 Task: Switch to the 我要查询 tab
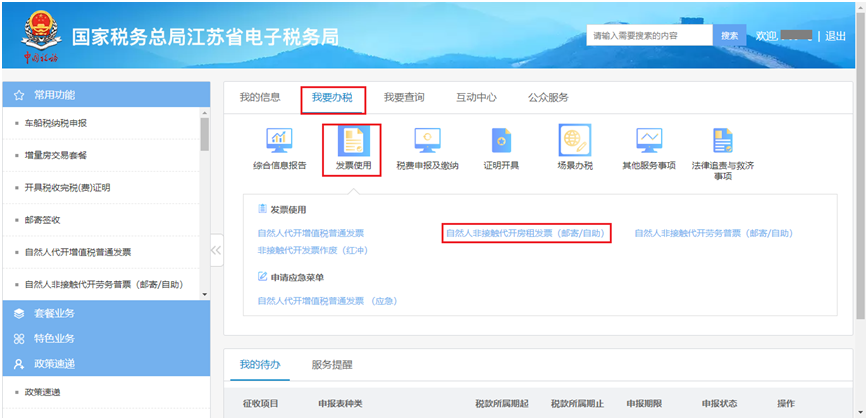tap(404, 98)
